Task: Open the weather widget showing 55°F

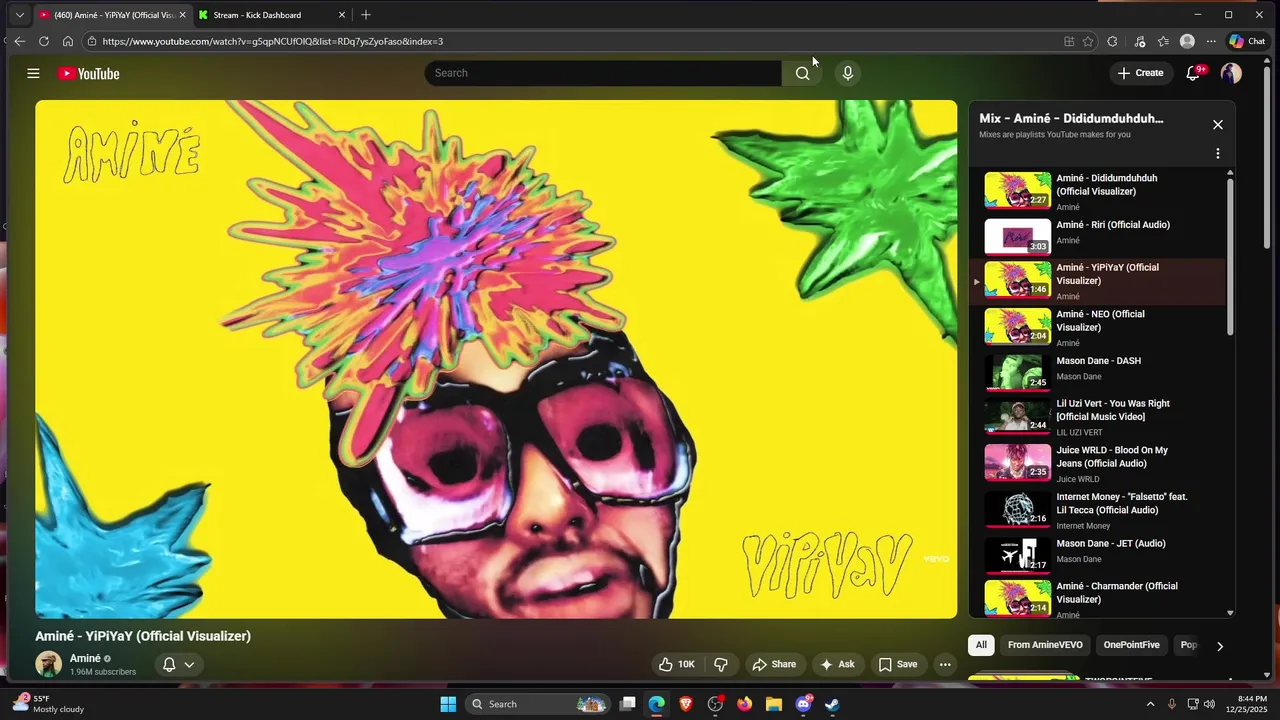Action: point(47,704)
